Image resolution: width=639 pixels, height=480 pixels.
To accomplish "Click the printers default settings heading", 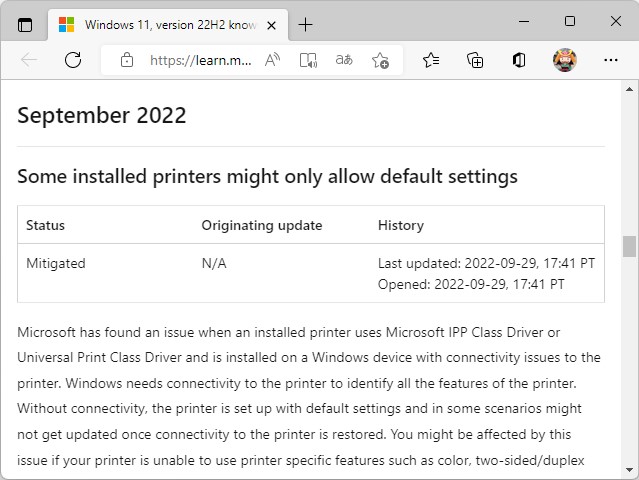I will pos(267,177).
